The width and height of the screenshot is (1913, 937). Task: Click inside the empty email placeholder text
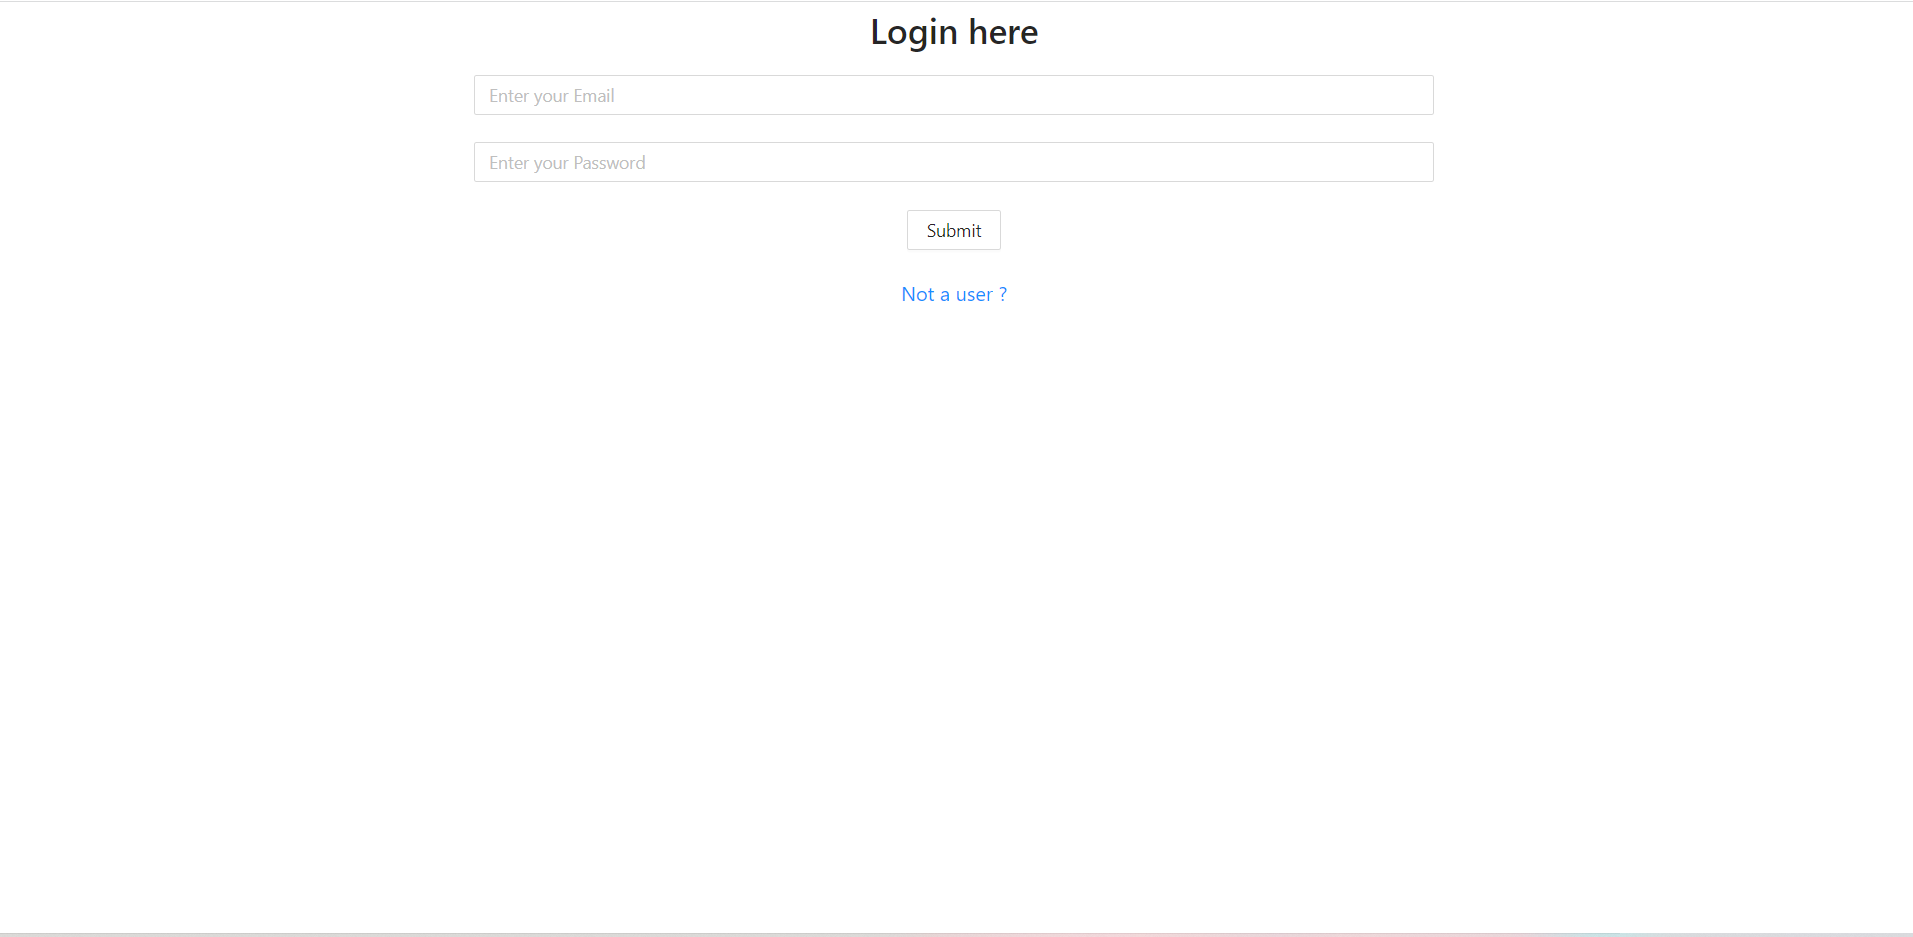[551, 95]
